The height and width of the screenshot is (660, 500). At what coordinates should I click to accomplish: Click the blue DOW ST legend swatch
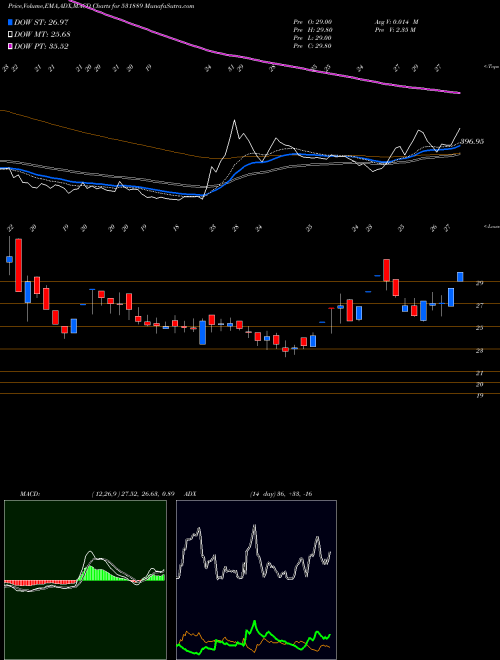(11, 23)
